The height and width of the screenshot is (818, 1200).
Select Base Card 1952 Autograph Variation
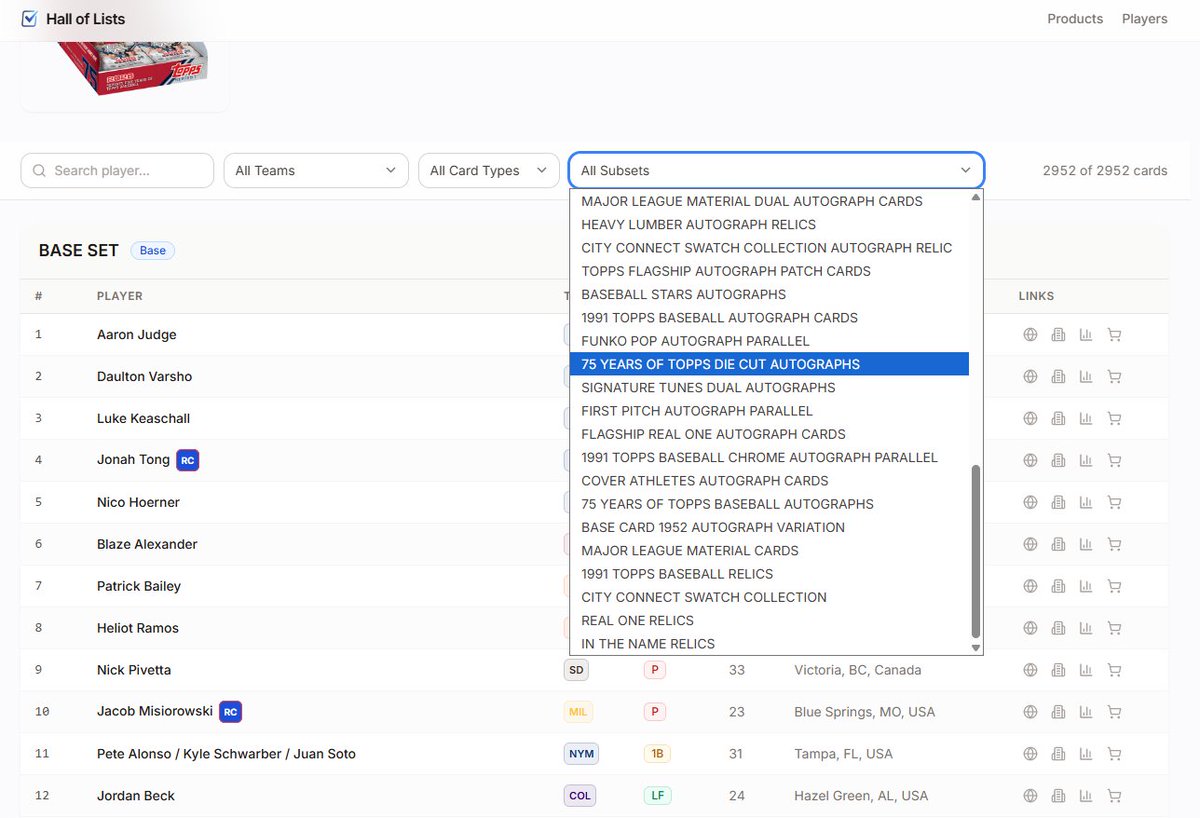pos(769,527)
